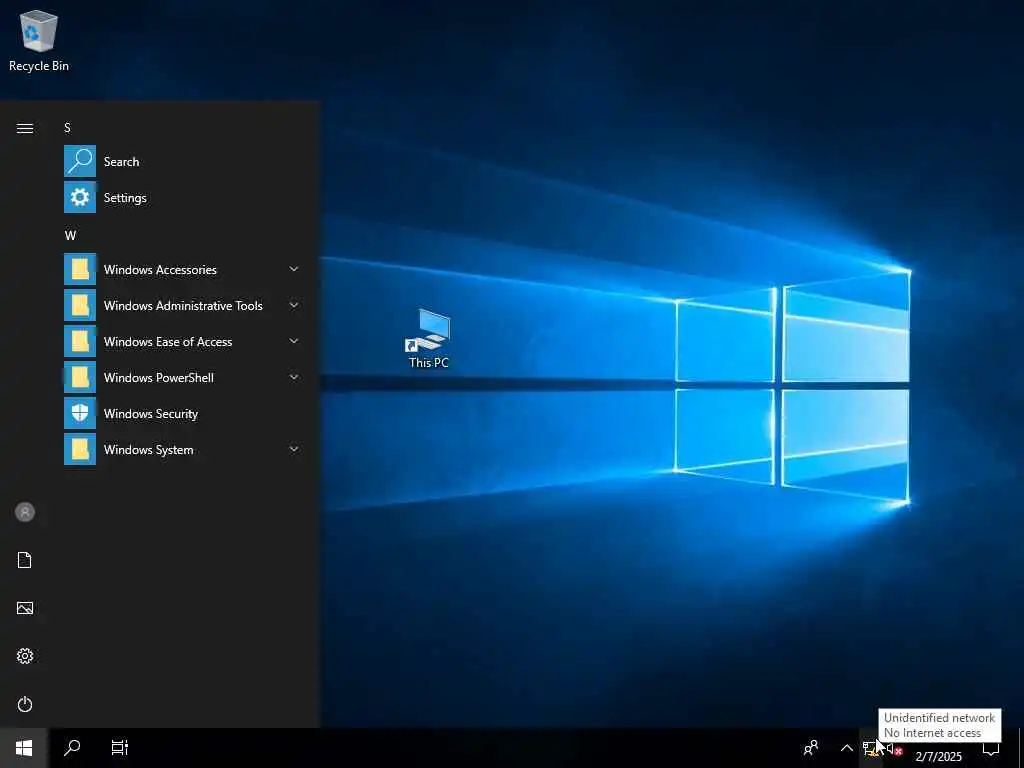This screenshot has height=768, width=1024.
Task: Open the 2/7/2025 date on taskbar
Action: click(938, 756)
